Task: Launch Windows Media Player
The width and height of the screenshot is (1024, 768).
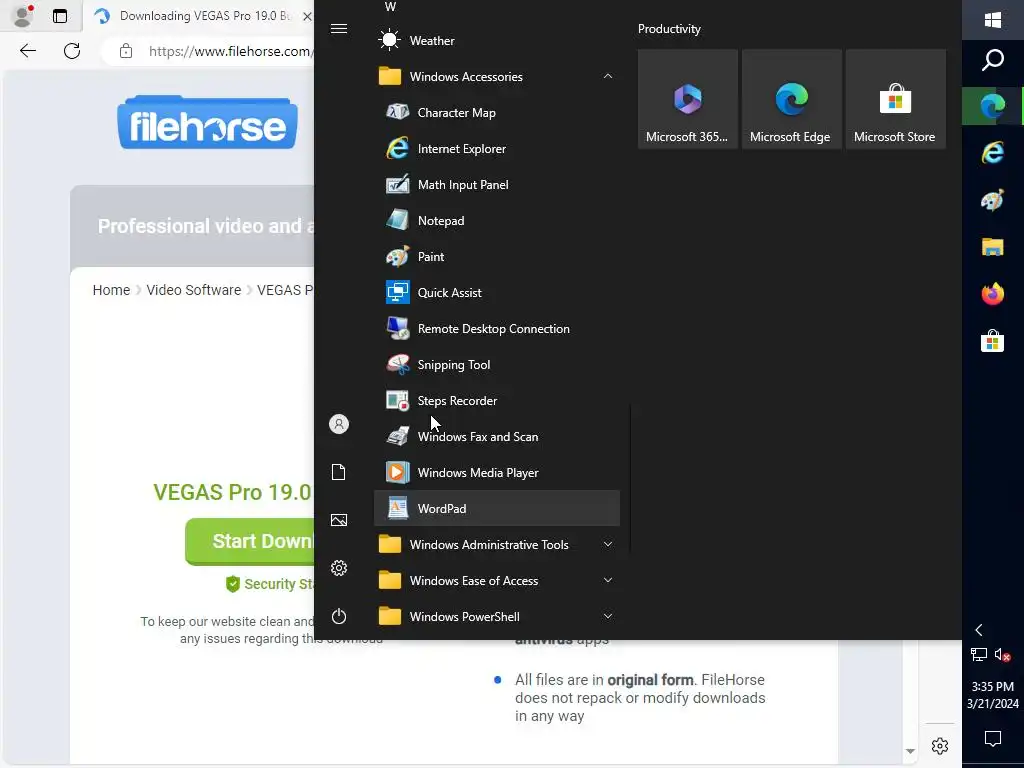Action: pyautogui.click(x=496, y=472)
